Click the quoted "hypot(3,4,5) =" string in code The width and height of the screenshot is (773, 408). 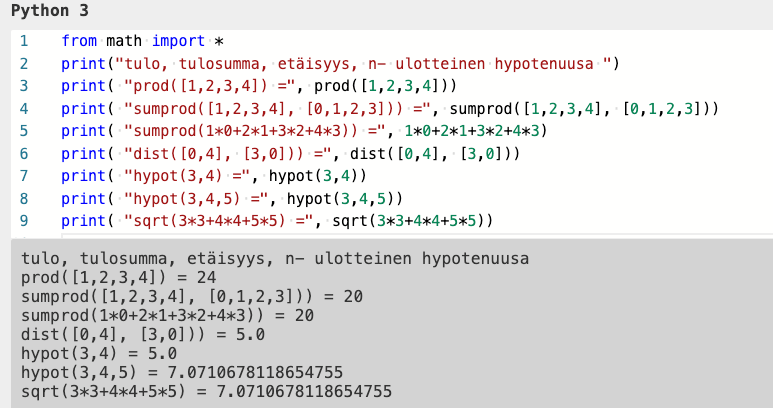coord(196,198)
